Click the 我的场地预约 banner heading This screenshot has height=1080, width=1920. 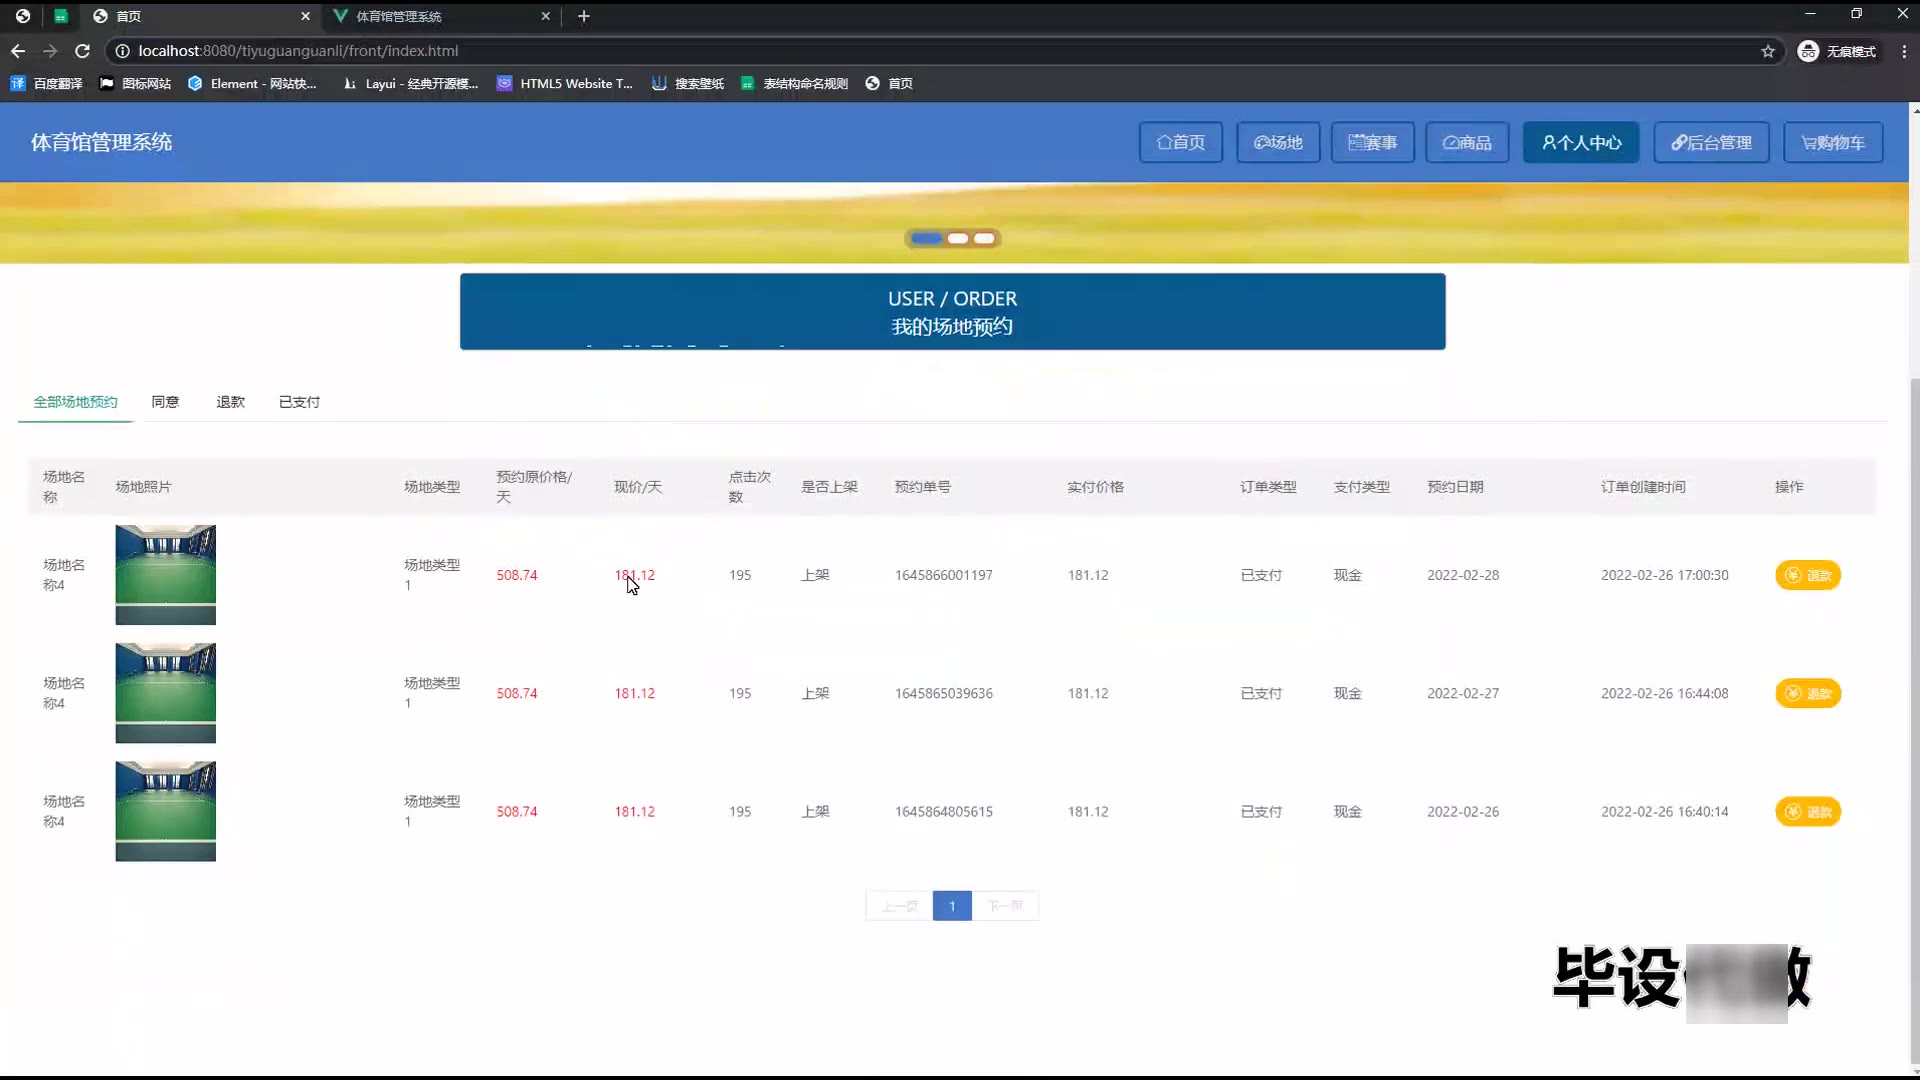coord(952,327)
